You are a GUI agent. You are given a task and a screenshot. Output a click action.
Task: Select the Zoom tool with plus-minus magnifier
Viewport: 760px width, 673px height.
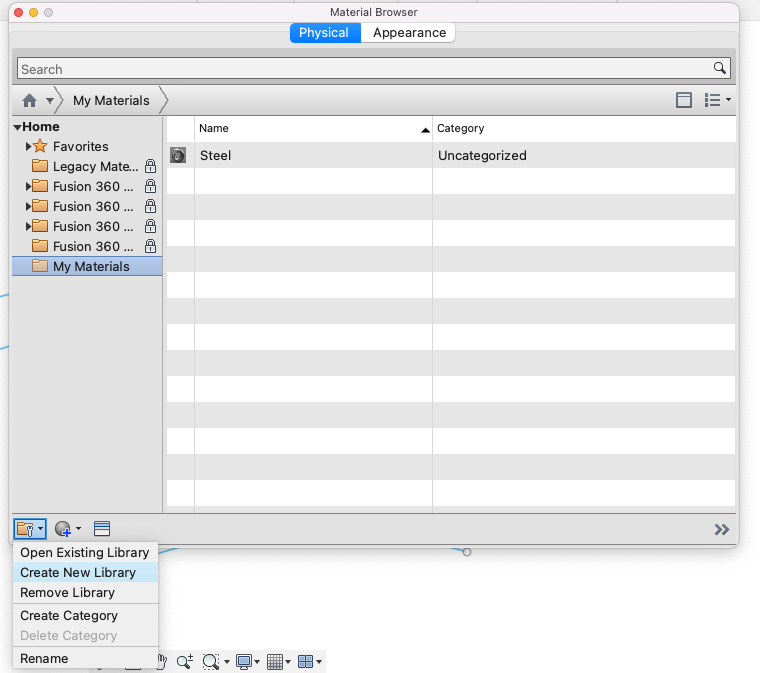tap(185, 661)
